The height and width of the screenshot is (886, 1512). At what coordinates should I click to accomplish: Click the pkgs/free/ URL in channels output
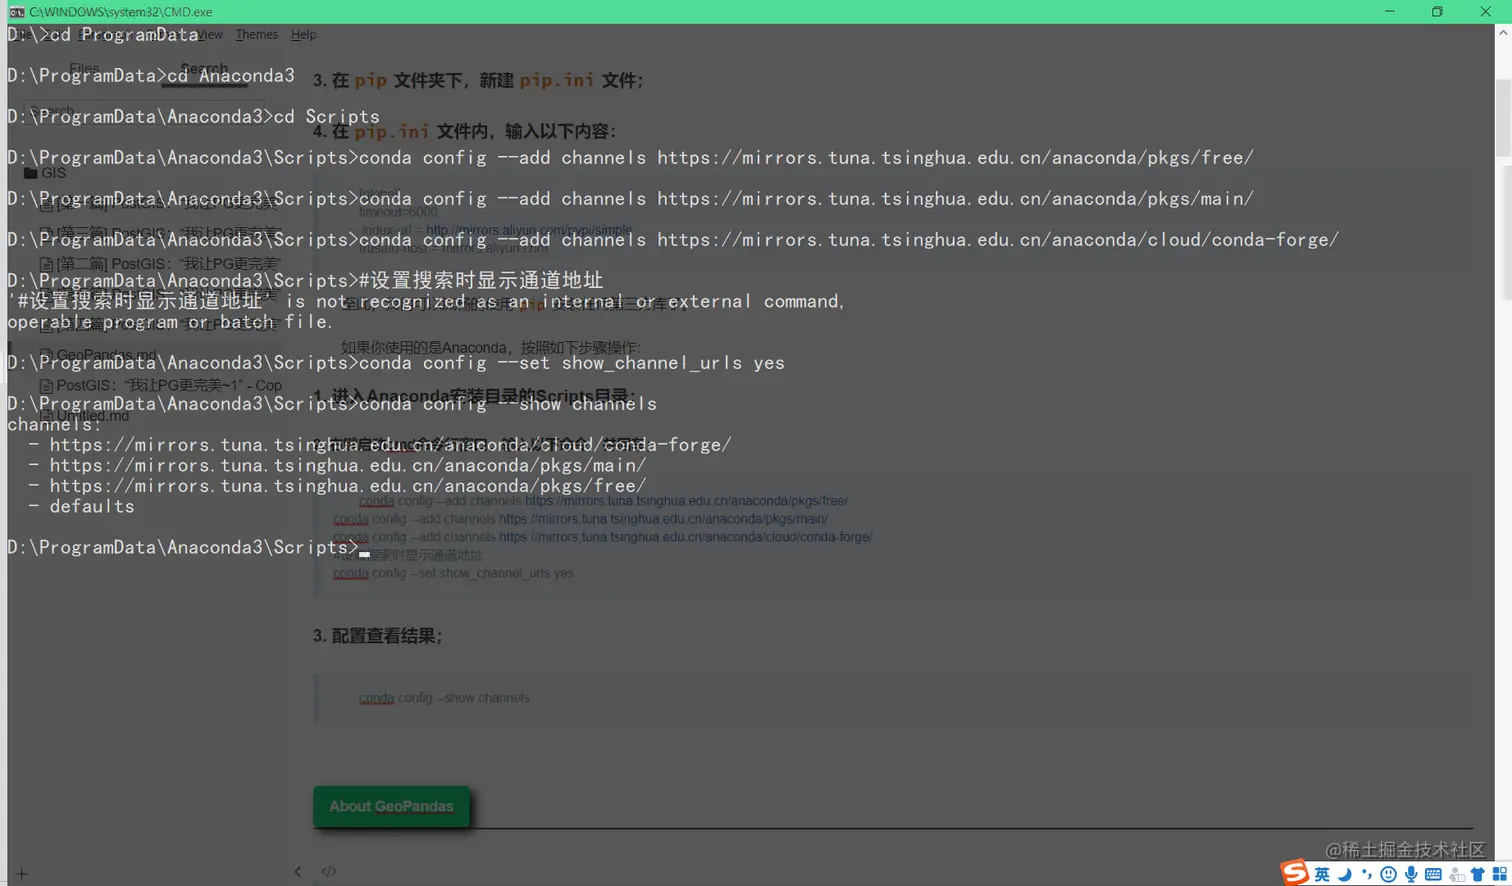click(x=348, y=486)
